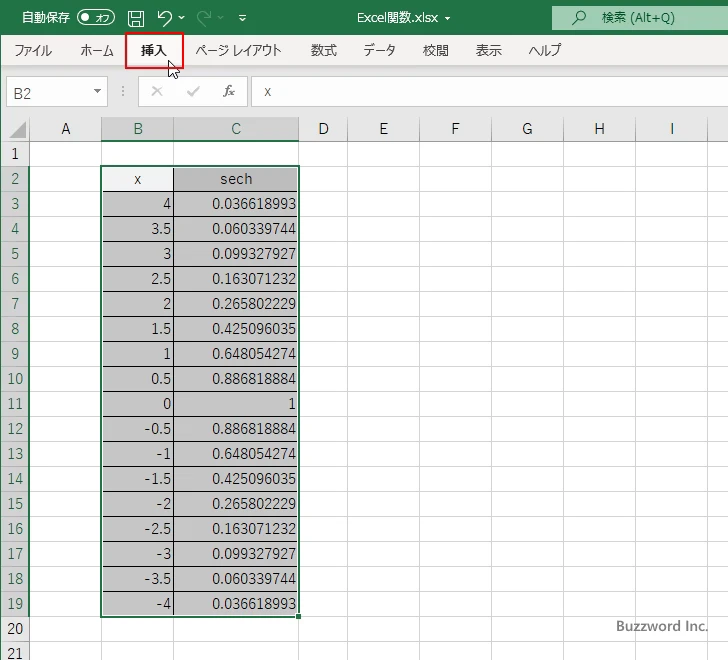Click cell with value 0.265802229 in row 7
Viewport: 728px width, 660px height.
(x=236, y=304)
